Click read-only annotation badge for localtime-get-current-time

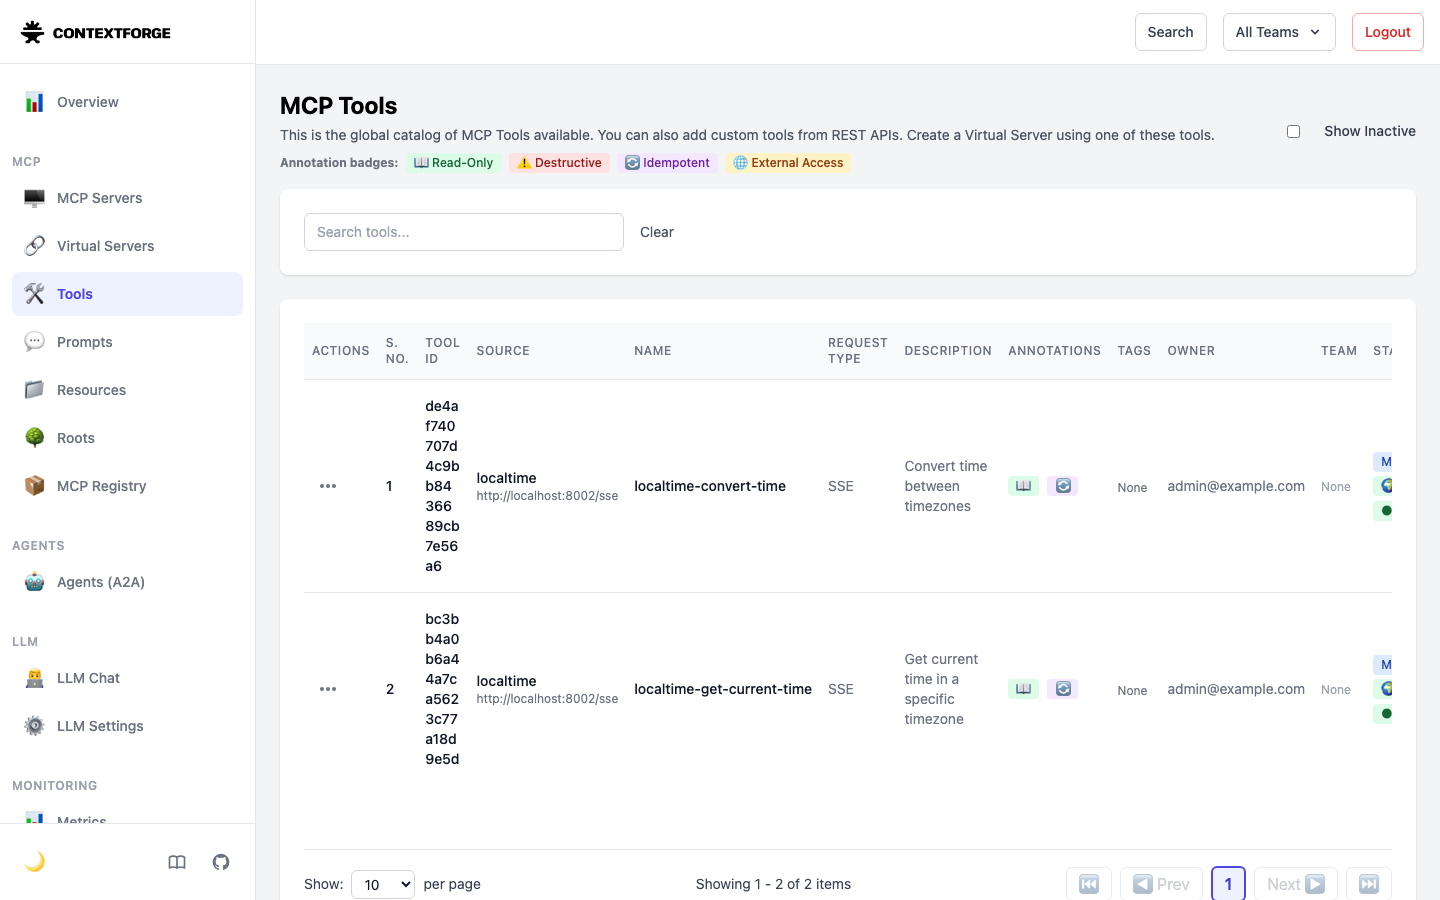tap(1023, 689)
